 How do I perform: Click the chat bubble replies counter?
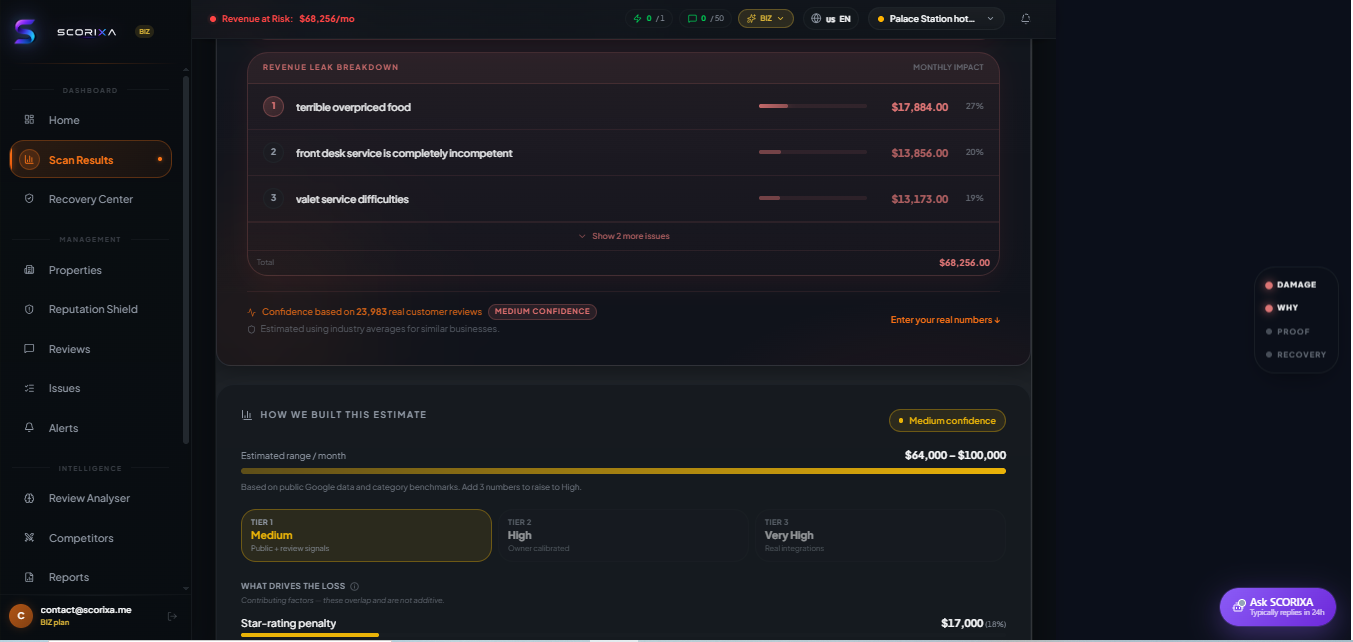[x=706, y=18]
